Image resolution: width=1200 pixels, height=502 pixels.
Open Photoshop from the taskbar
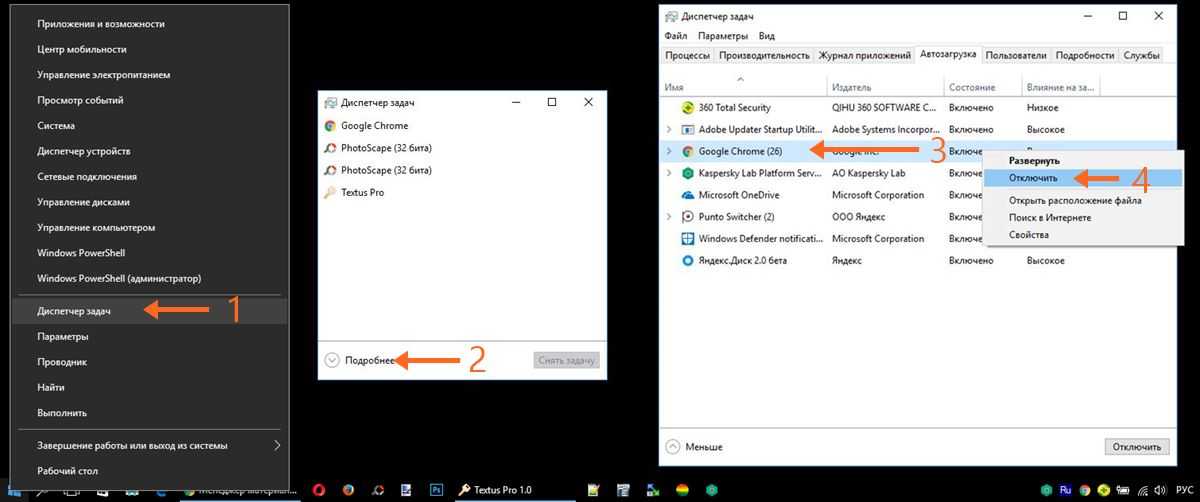pyautogui.click(x=436, y=490)
